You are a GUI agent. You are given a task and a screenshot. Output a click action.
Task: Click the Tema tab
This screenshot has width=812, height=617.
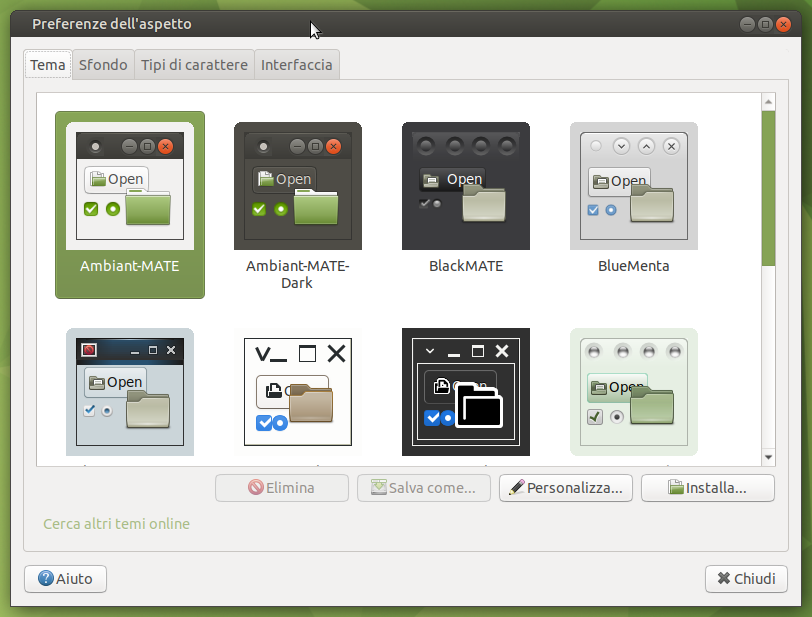click(x=48, y=65)
